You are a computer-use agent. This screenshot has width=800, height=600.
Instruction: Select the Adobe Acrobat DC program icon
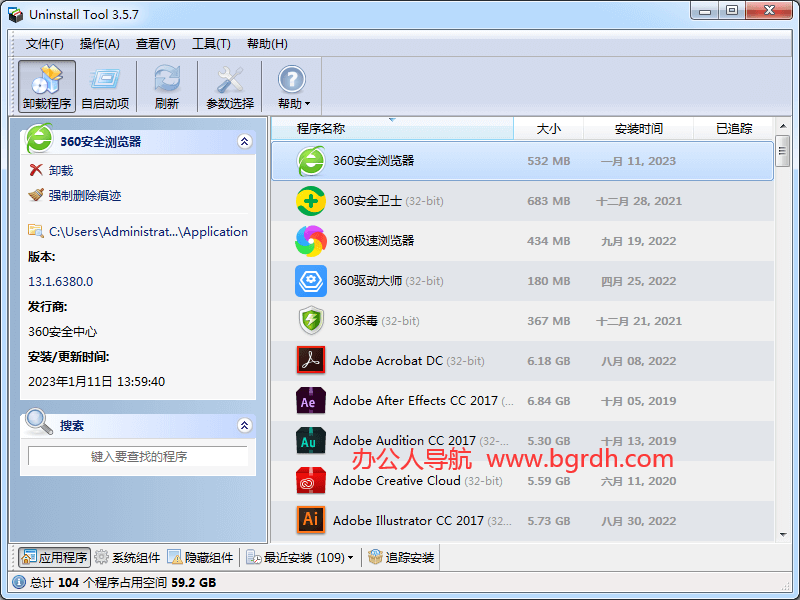click(311, 361)
